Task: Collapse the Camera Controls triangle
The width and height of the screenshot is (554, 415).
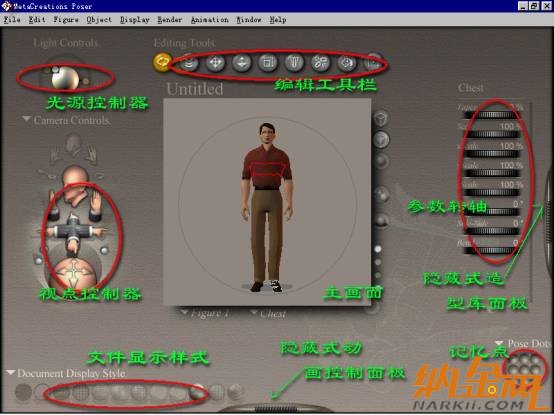Action: point(26,119)
